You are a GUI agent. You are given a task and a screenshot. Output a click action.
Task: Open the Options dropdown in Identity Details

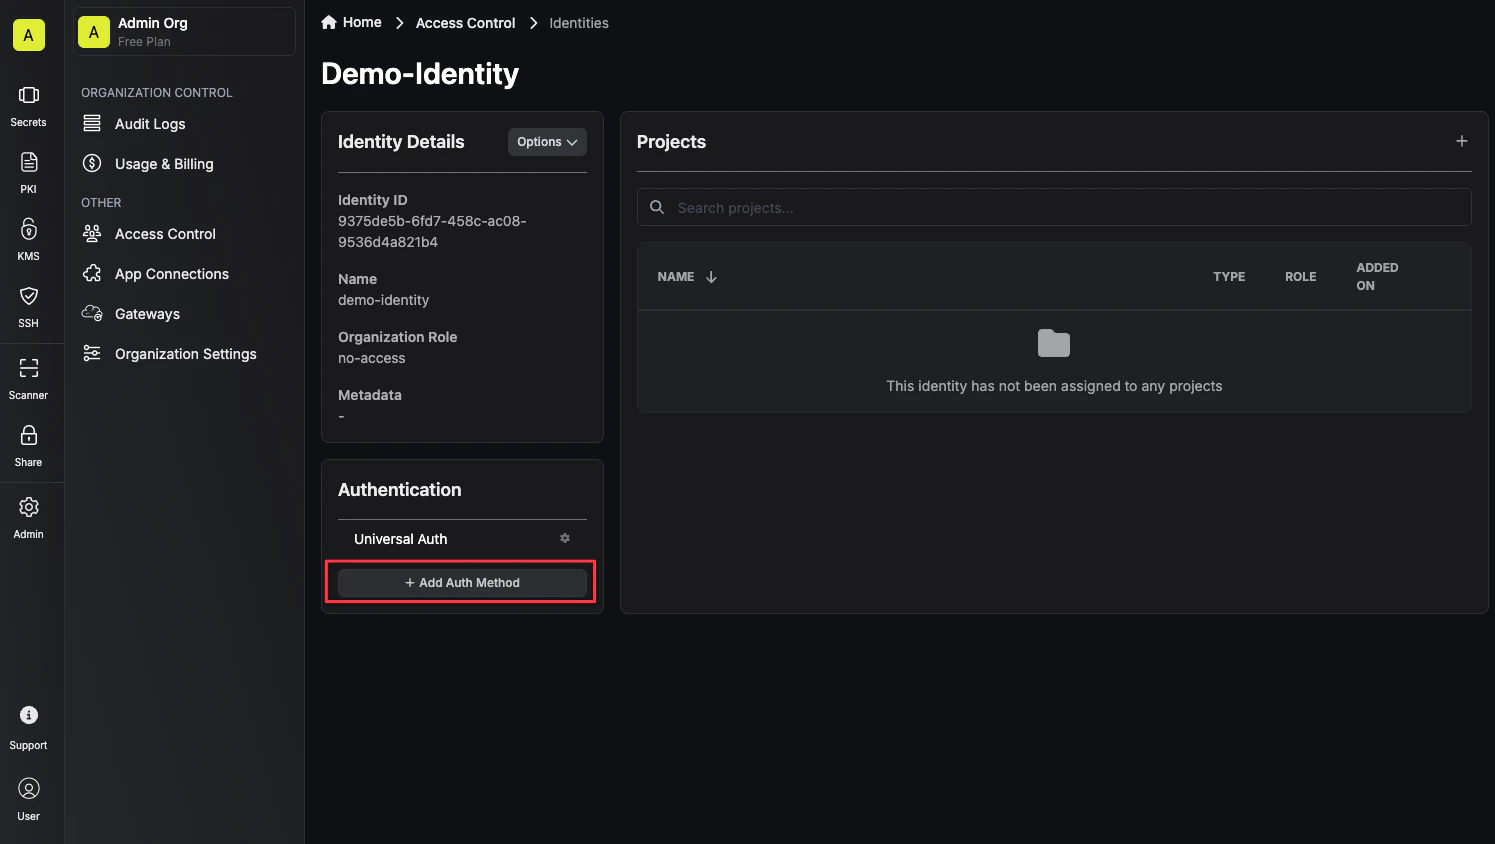(x=547, y=142)
